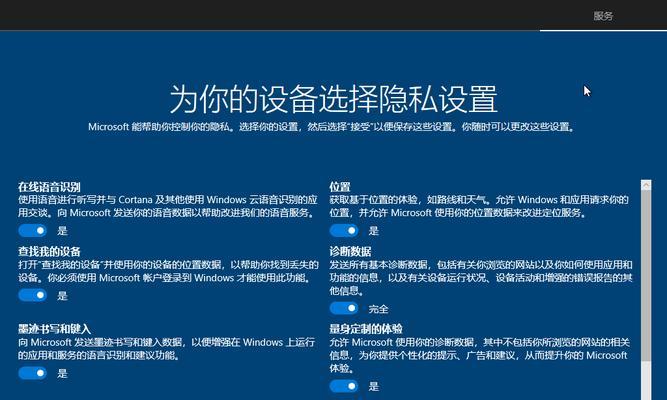Click the 诊断数据 heading
The height and width of the screenshot is (400, 667).
click(350, 251)
